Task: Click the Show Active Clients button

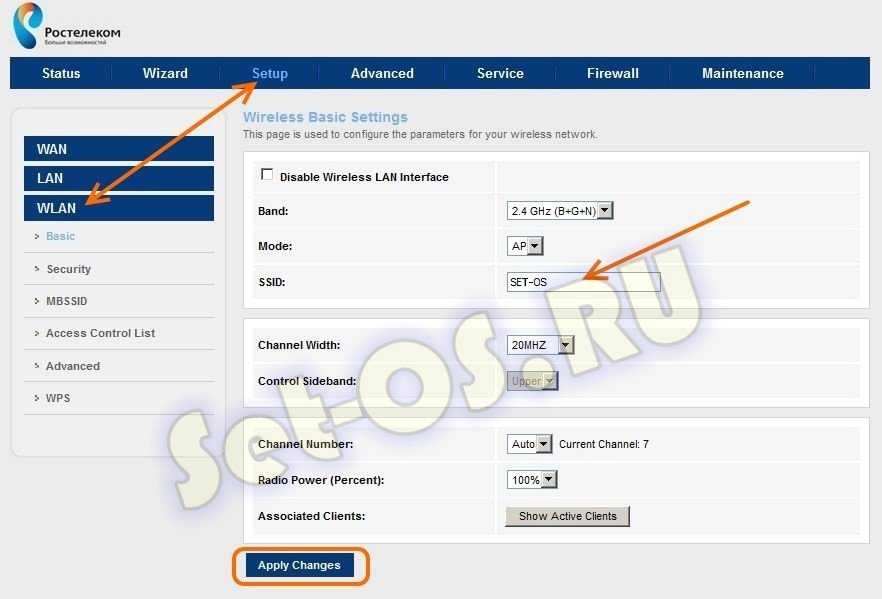Action: point(567,516)
